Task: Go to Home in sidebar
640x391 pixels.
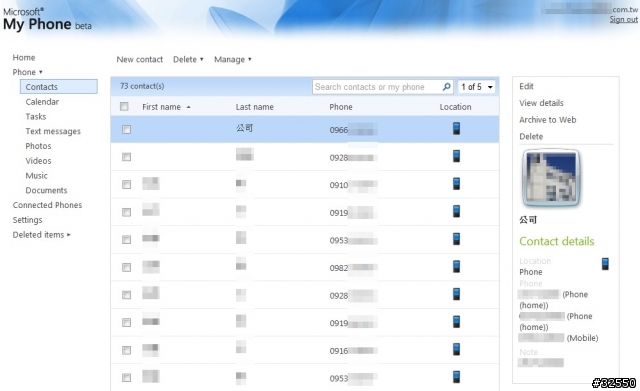Action: 24,58
